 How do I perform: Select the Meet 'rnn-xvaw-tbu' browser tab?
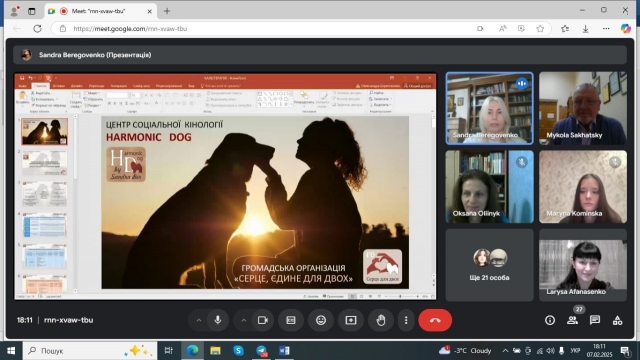pos(100,11)
